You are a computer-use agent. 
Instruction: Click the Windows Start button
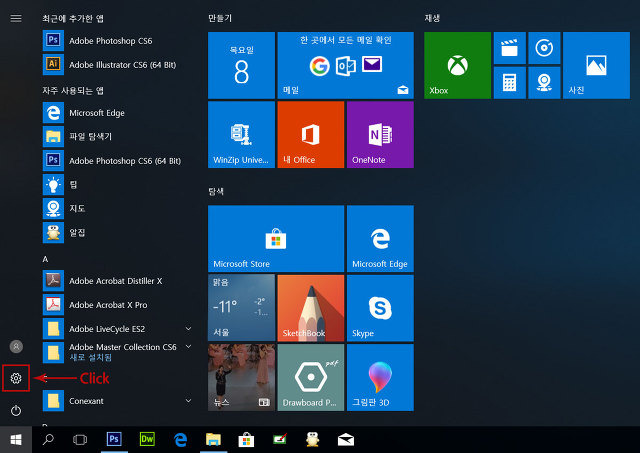tap(16, 440)
